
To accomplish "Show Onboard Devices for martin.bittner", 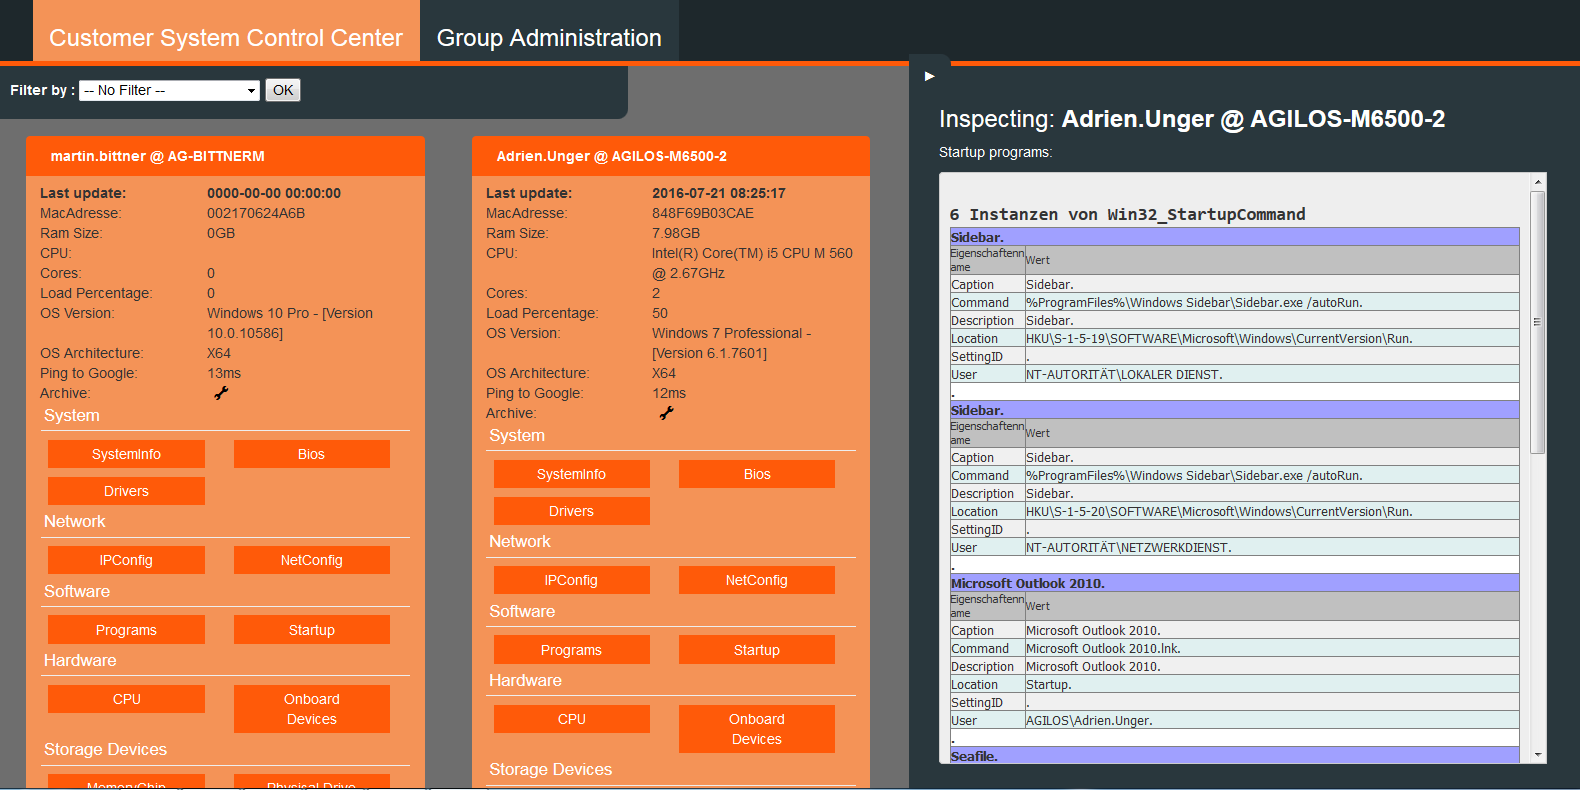I will point(312,709).
